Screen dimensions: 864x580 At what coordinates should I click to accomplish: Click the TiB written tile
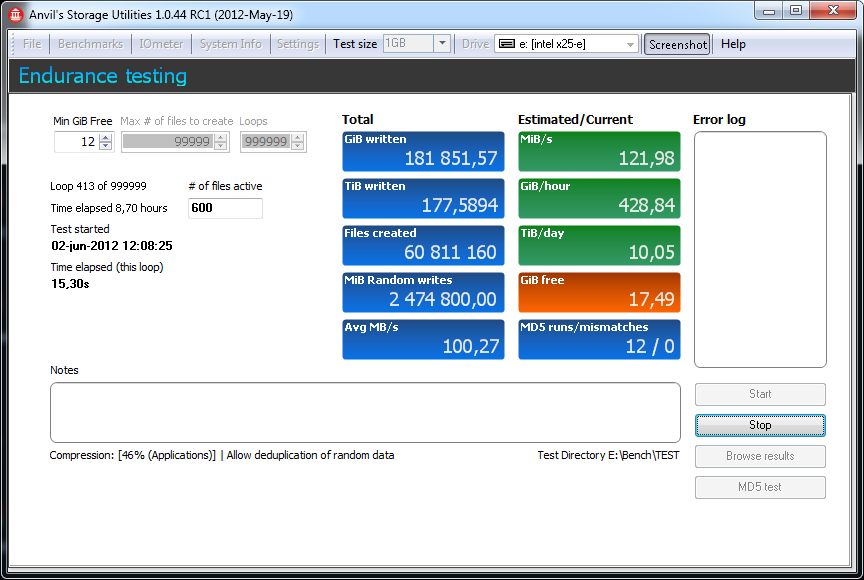423,198
